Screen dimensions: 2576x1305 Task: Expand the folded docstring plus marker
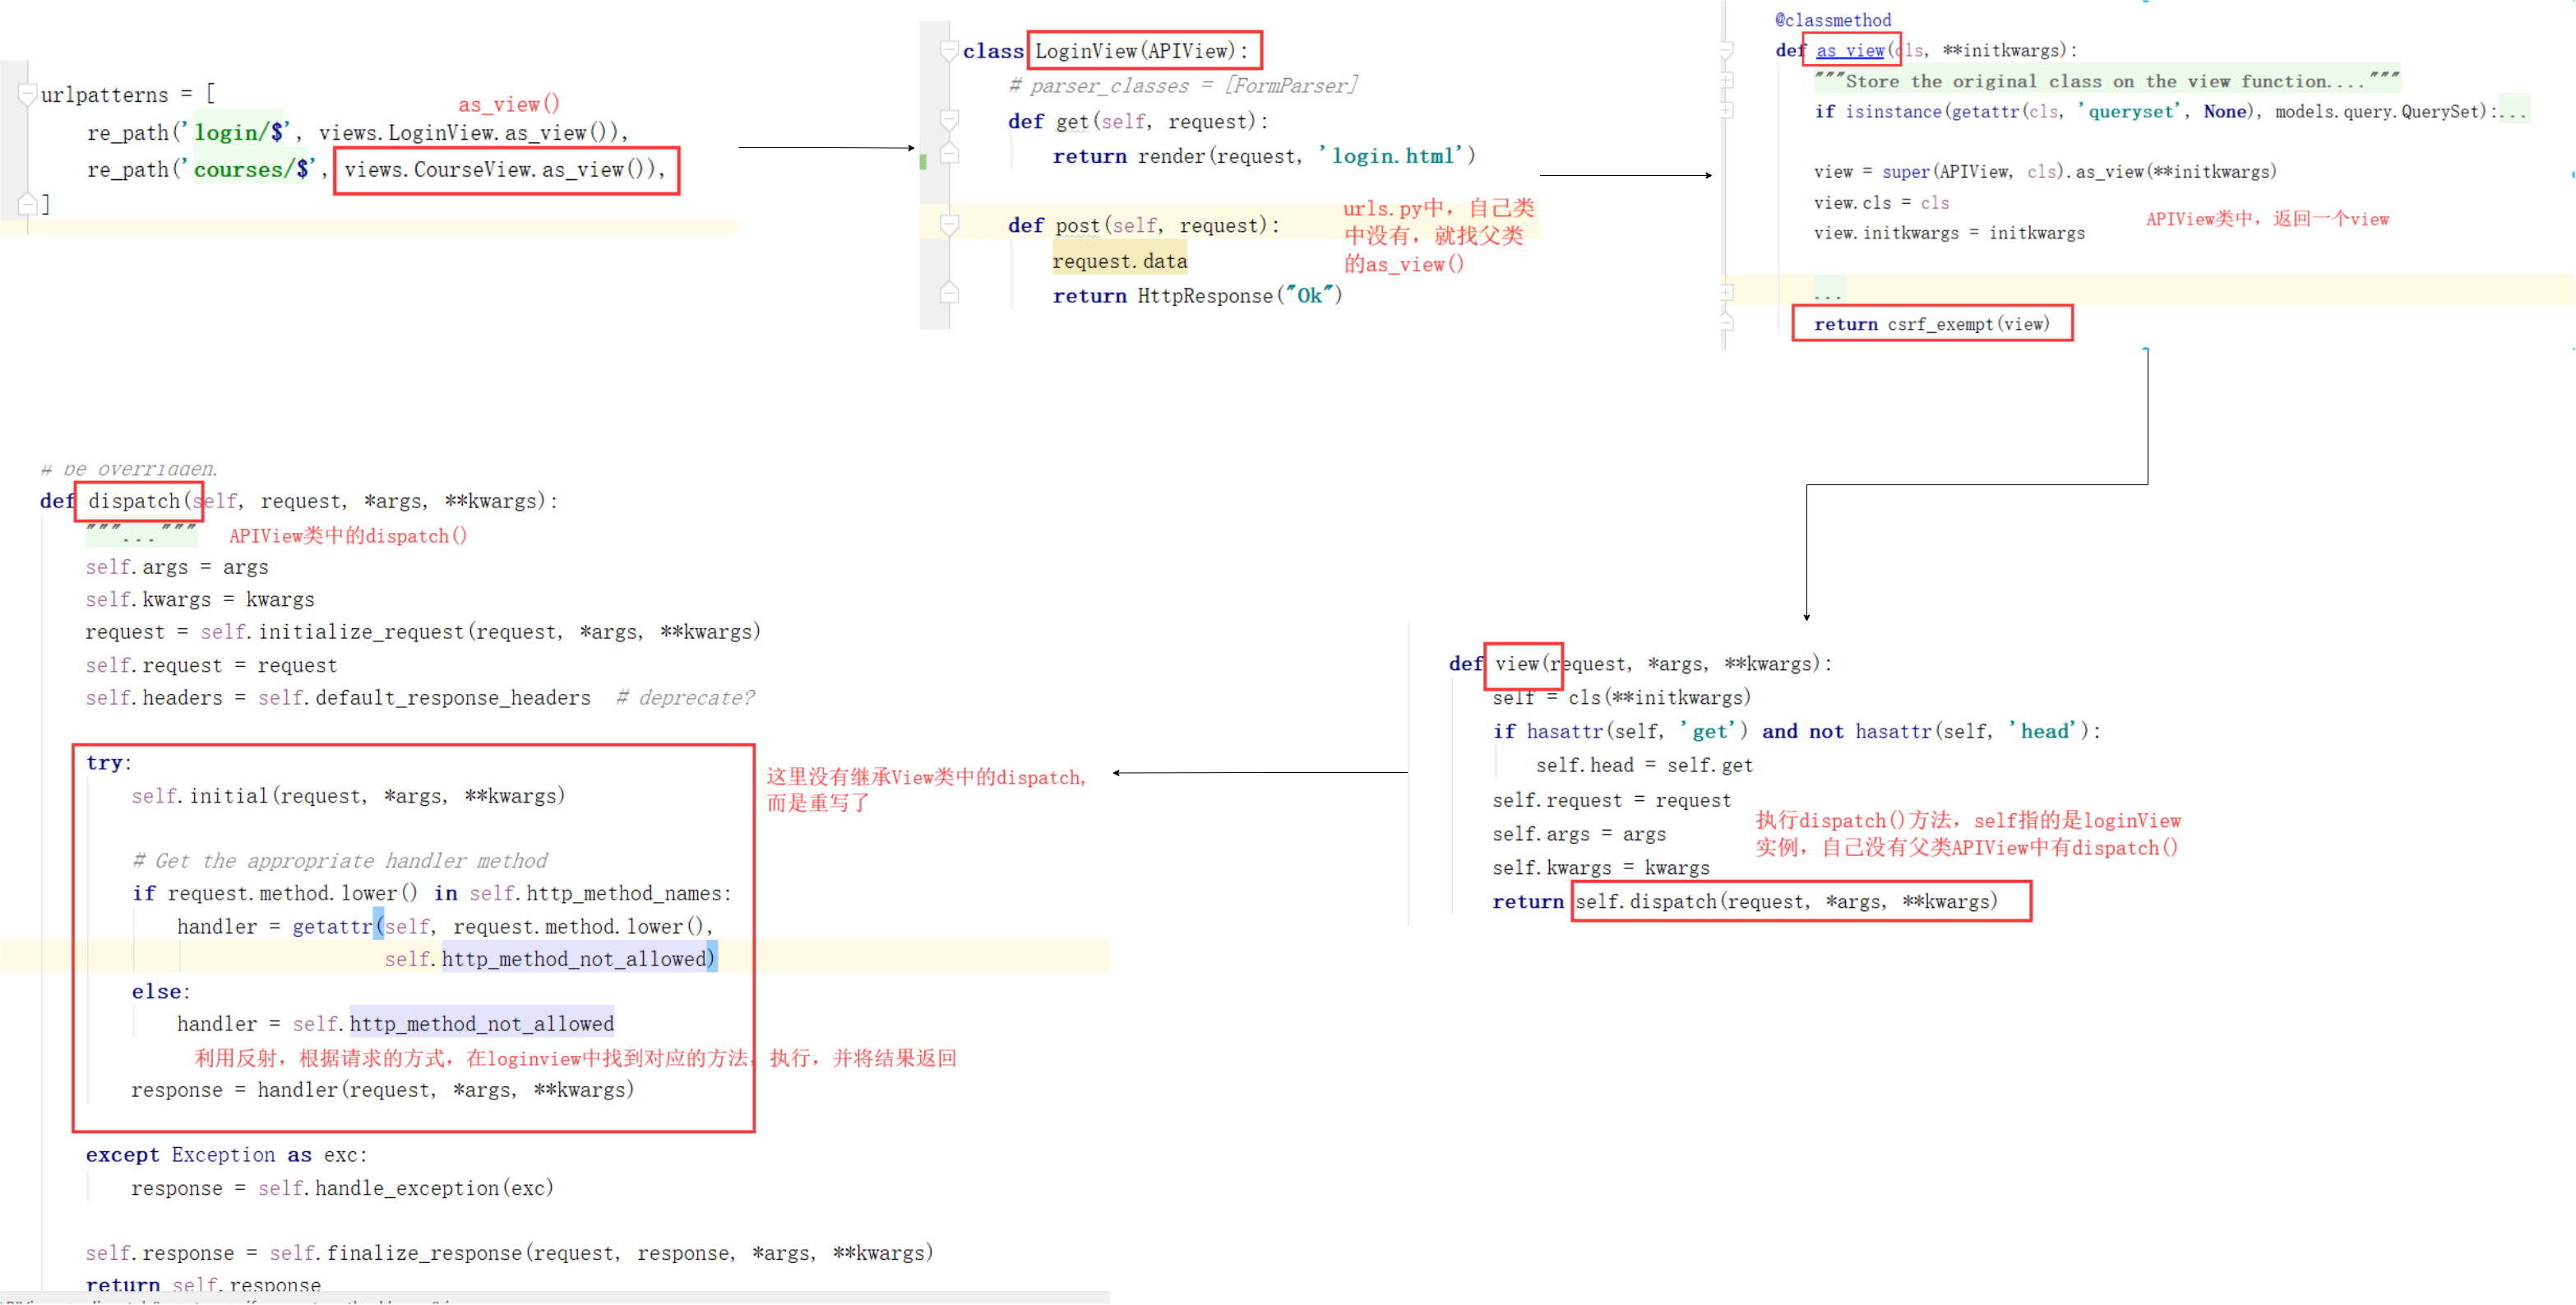point(1727,80)
